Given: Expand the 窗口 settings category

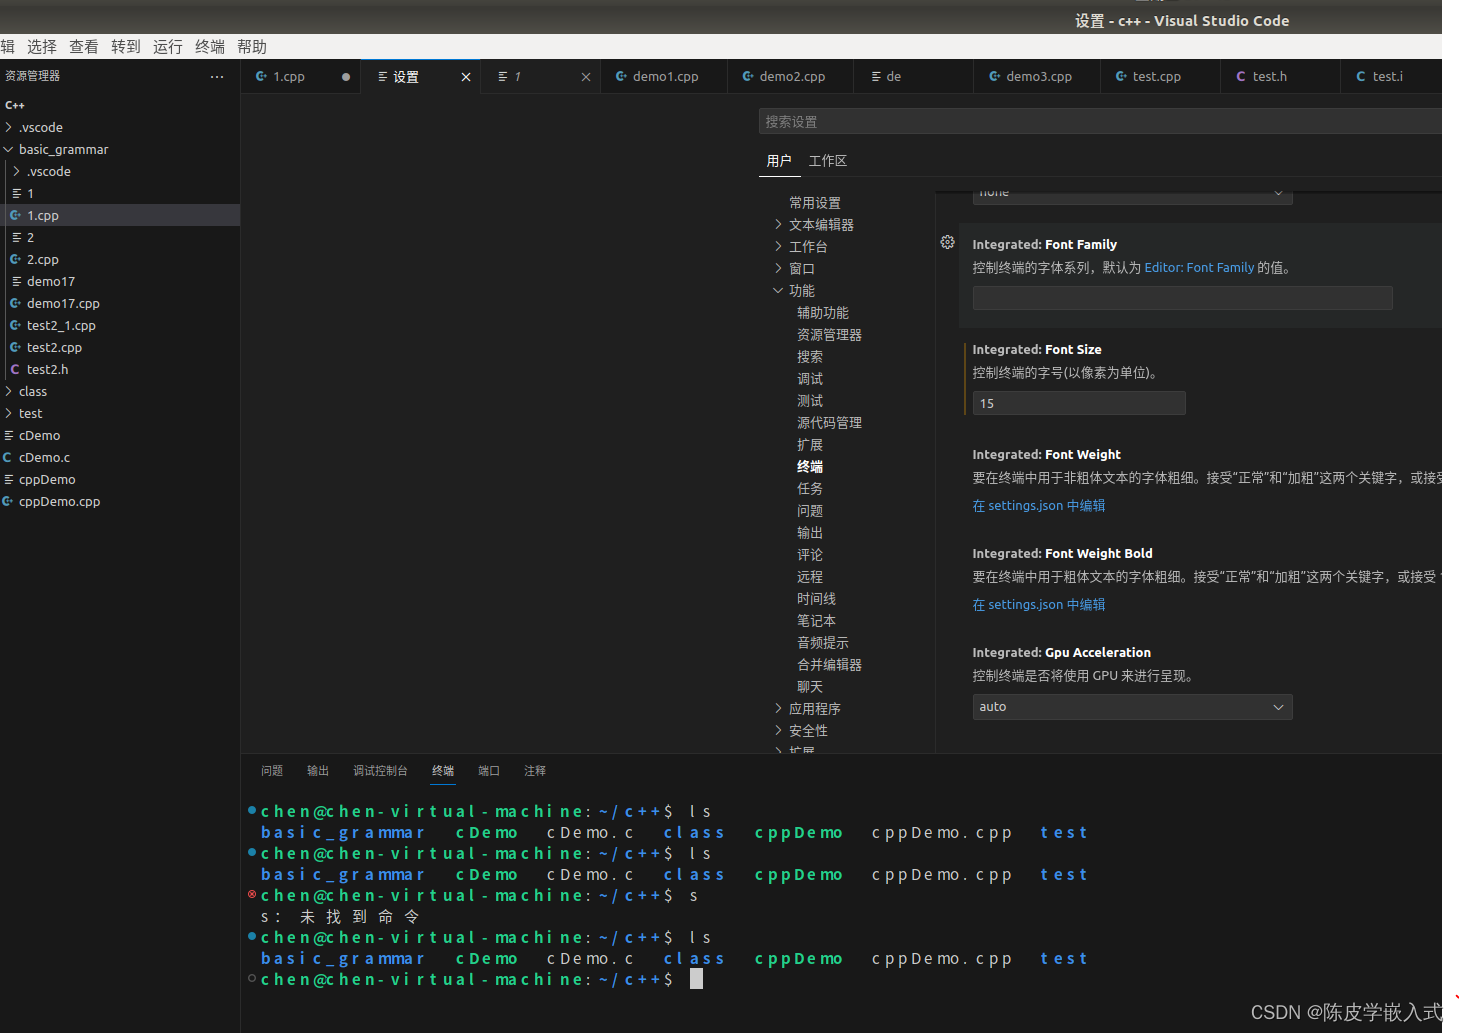Looking at the screenshot, I should click(x=778, y=268).
